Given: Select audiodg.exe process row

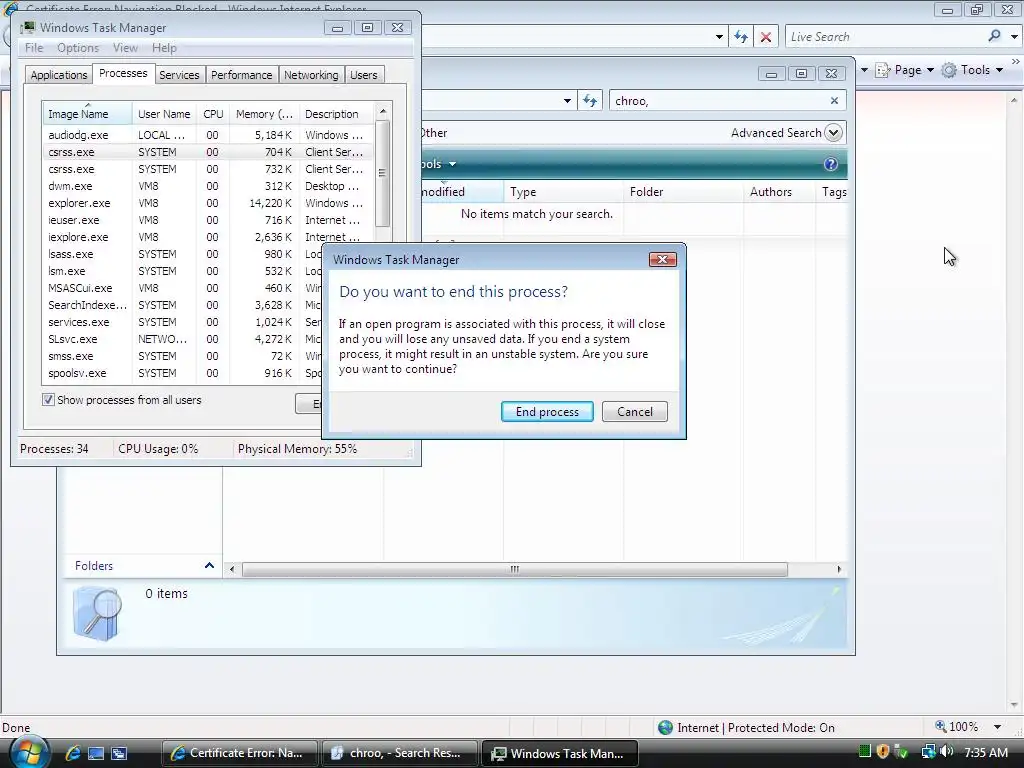Looking at the screenshot, I should point(208,135).
